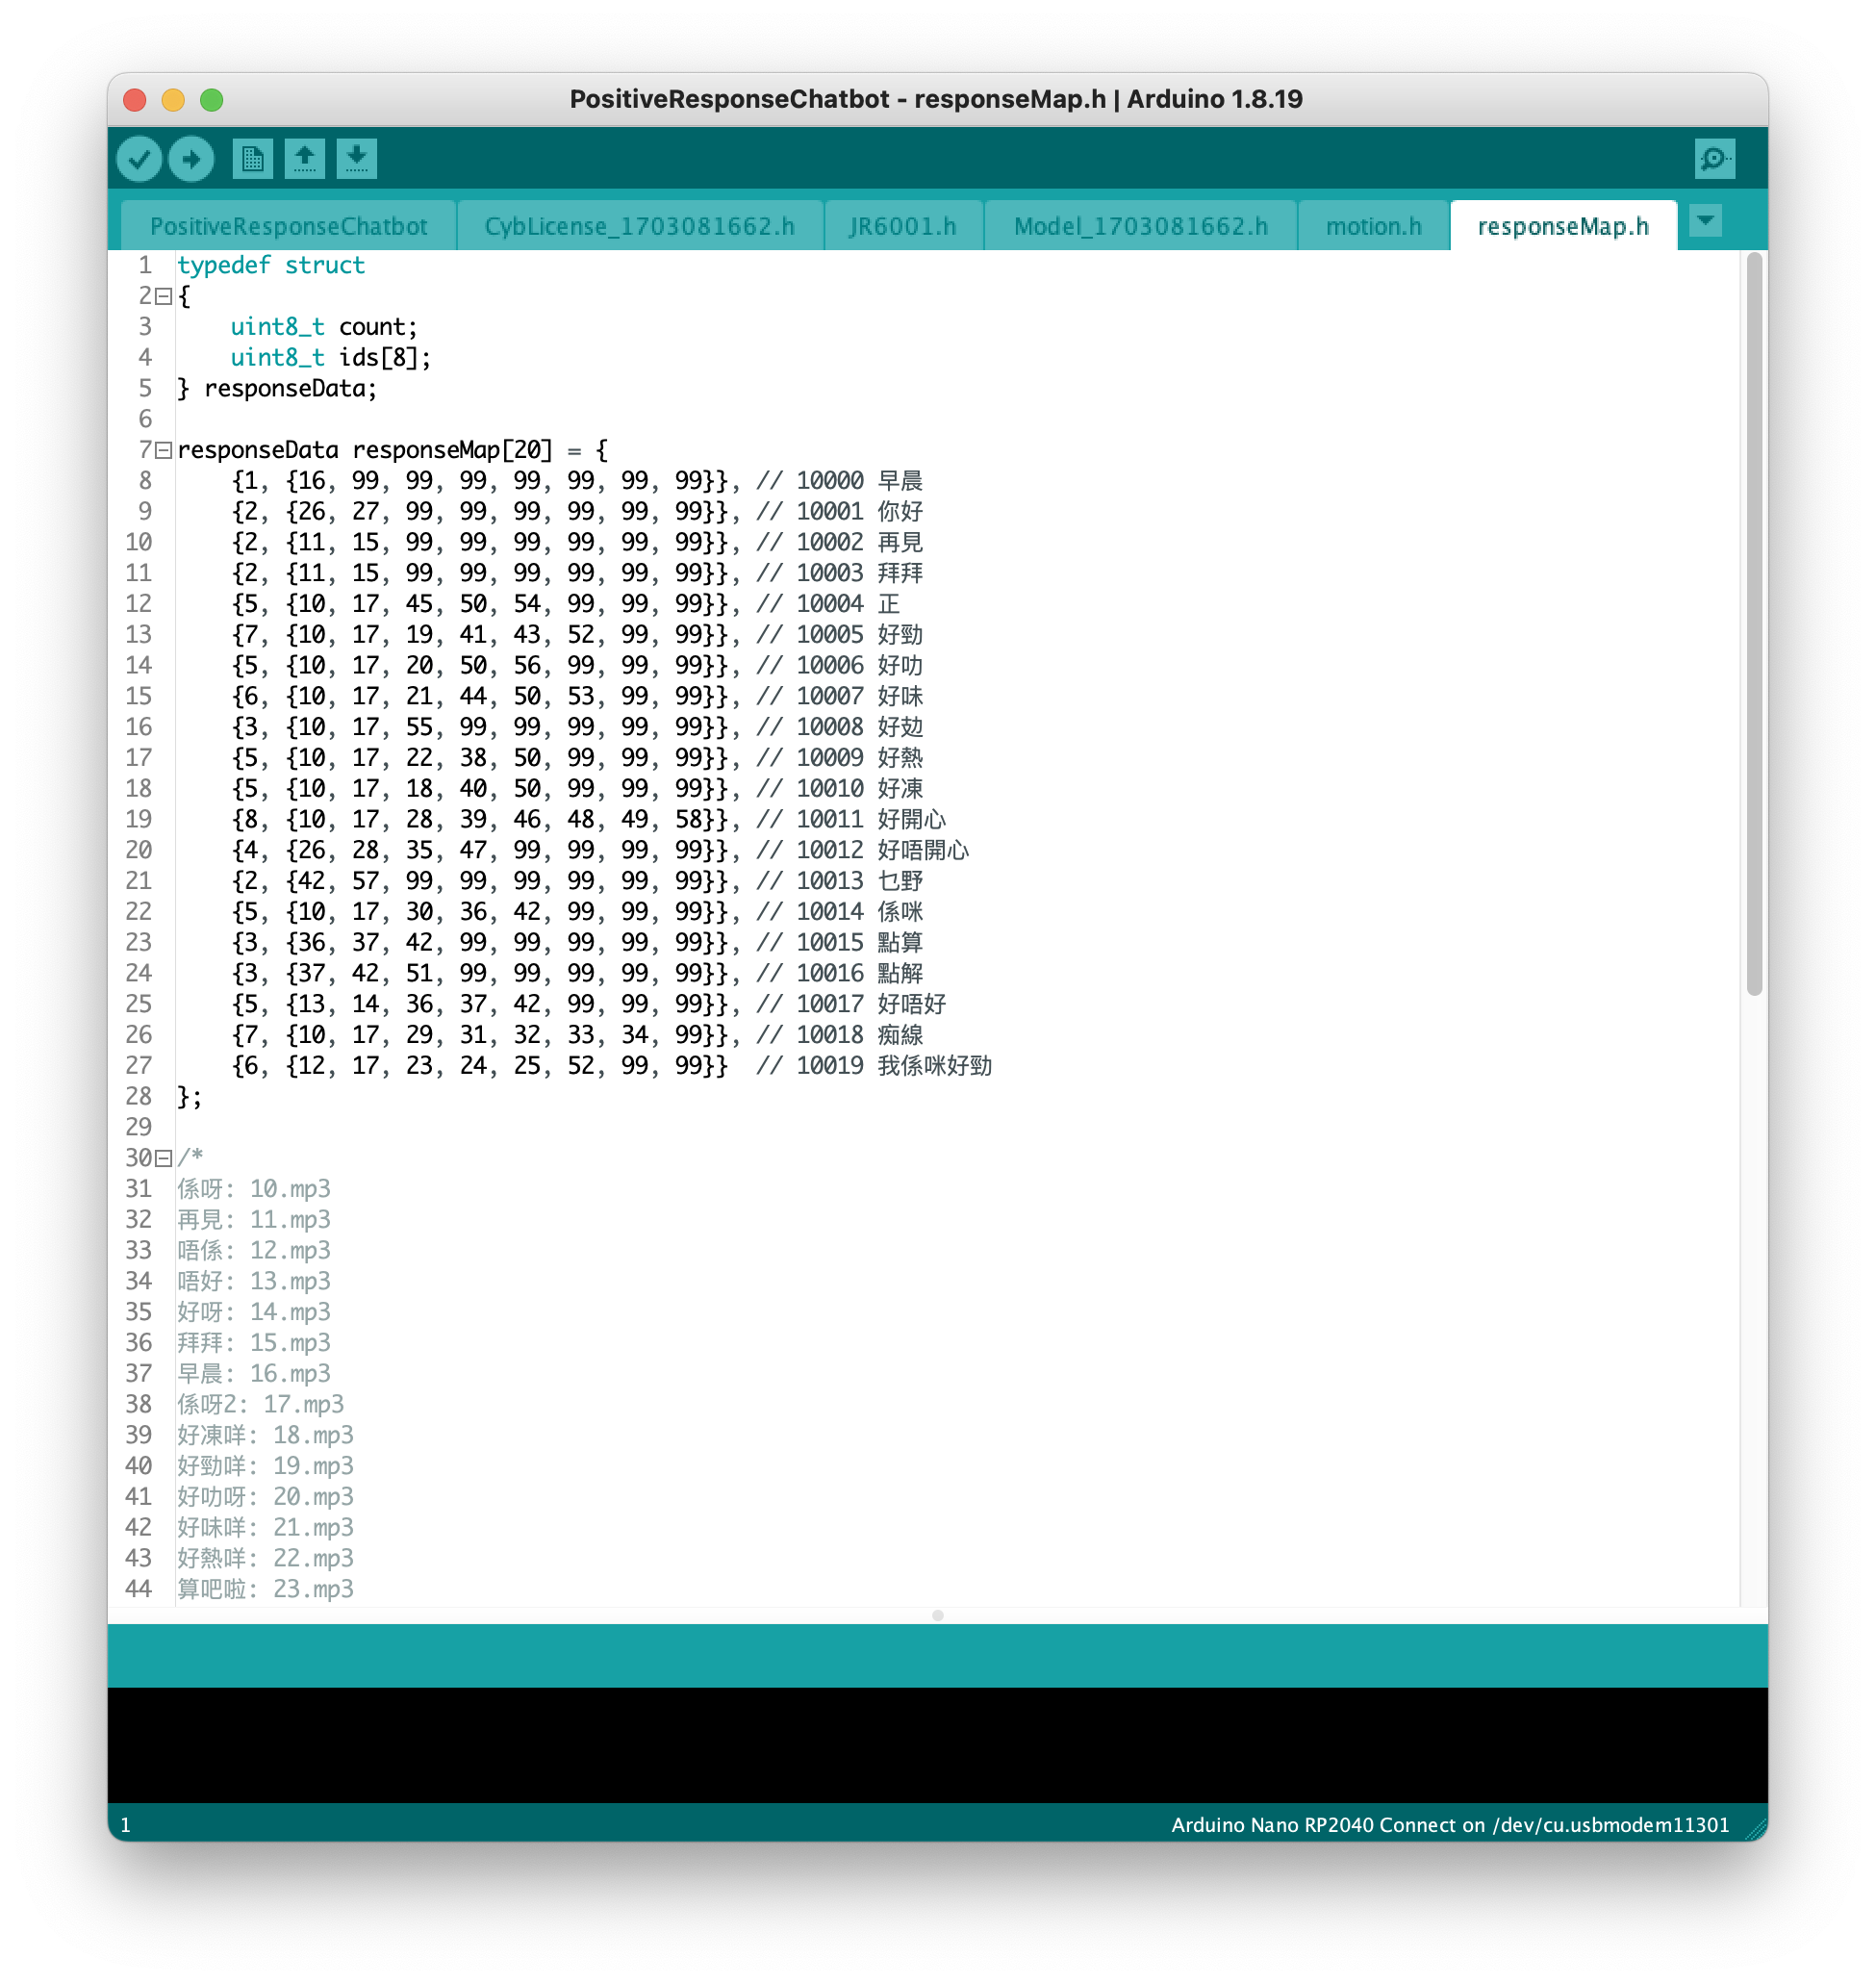Click line number 19 in the gutter

click(139, 819)
